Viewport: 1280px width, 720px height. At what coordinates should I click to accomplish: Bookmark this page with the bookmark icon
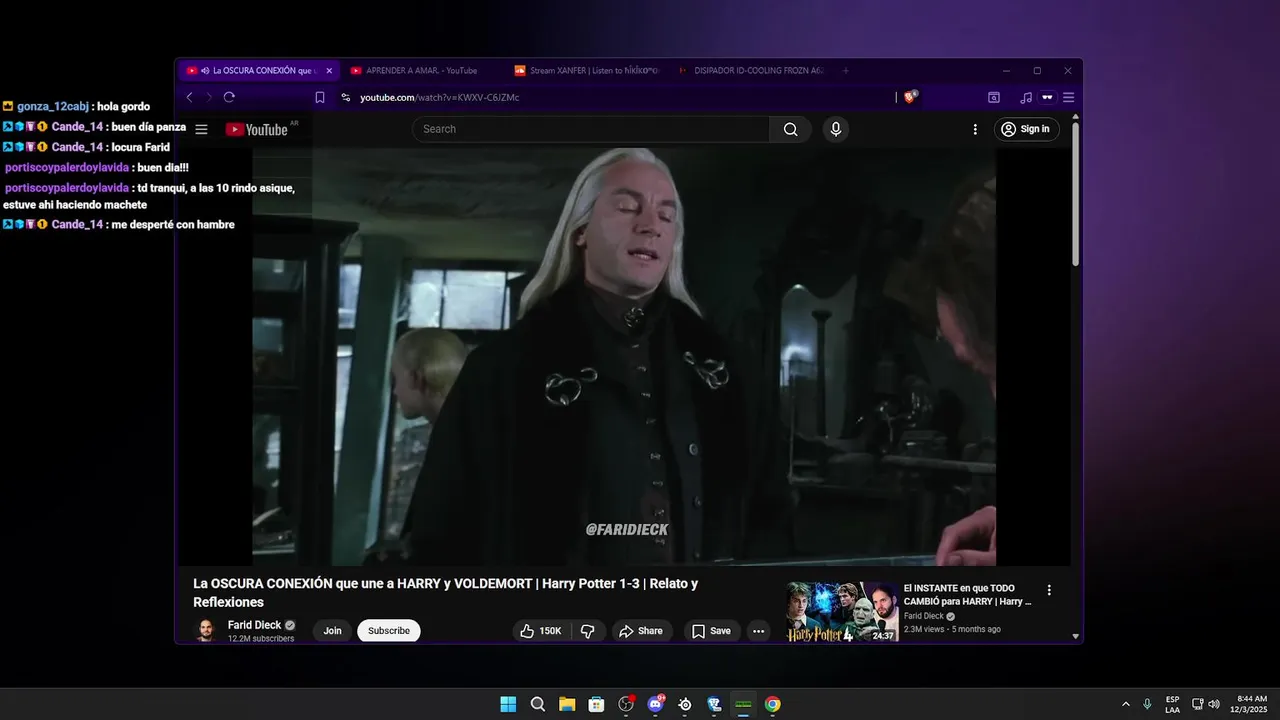pos(320,97)
